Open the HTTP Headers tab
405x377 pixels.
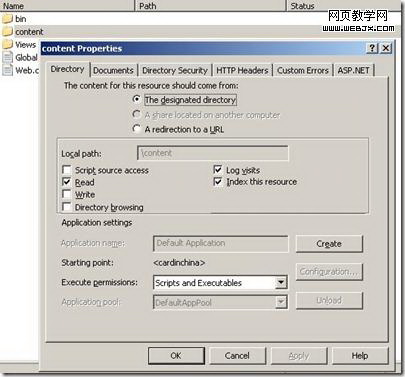click(242, 70)
